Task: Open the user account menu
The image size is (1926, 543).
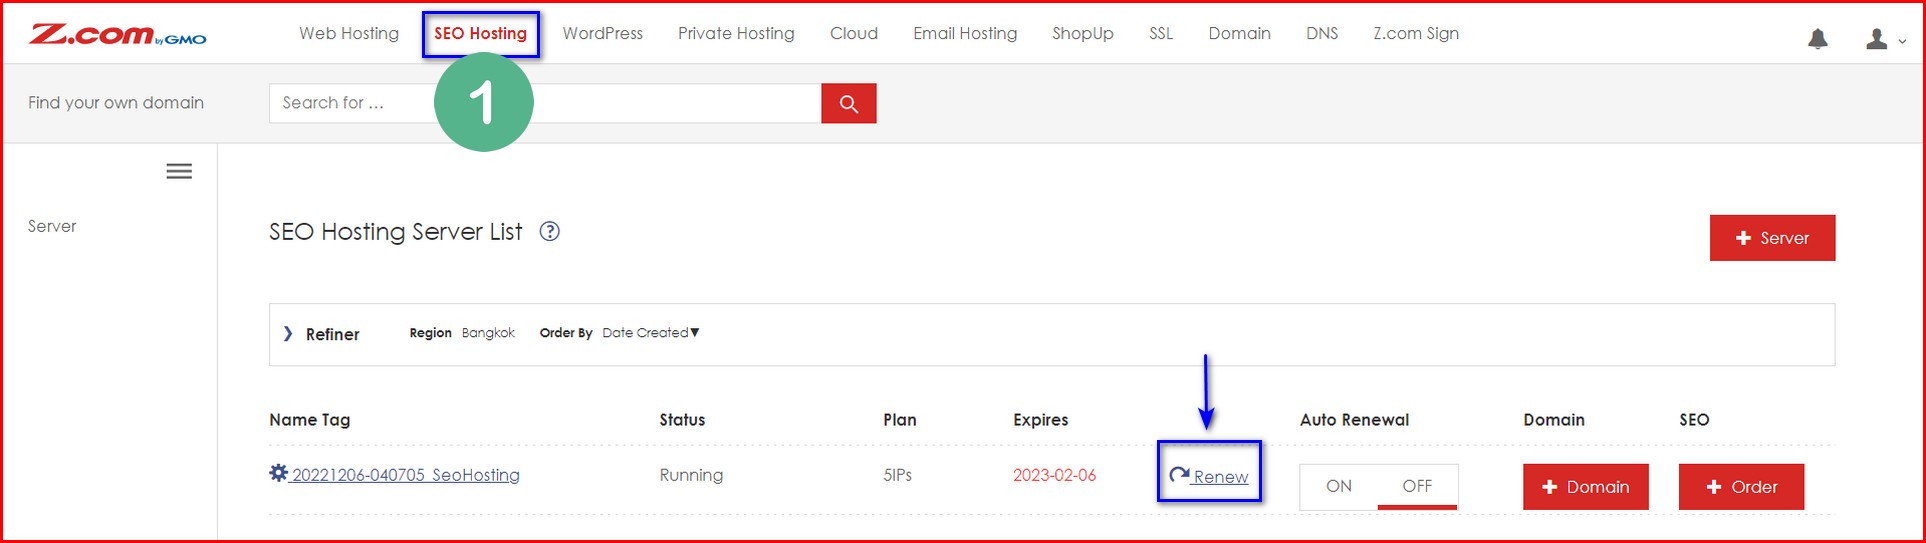Action: pyautogui.click(x=1885, y=39)
